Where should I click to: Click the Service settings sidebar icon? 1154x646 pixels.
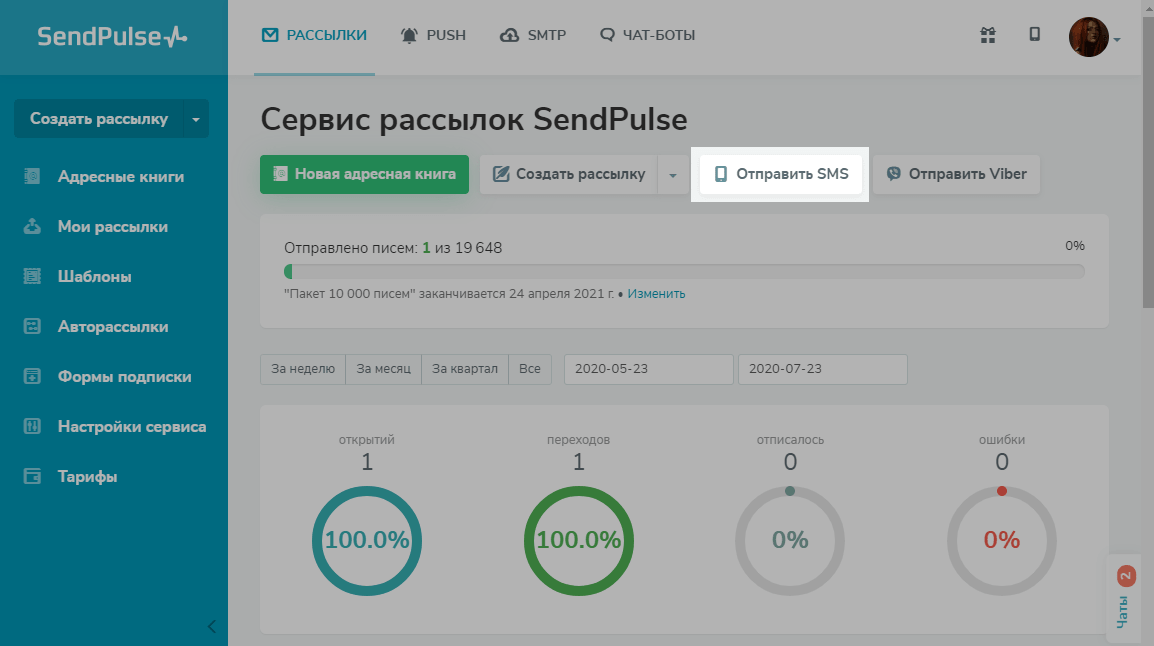coord(33,427)
